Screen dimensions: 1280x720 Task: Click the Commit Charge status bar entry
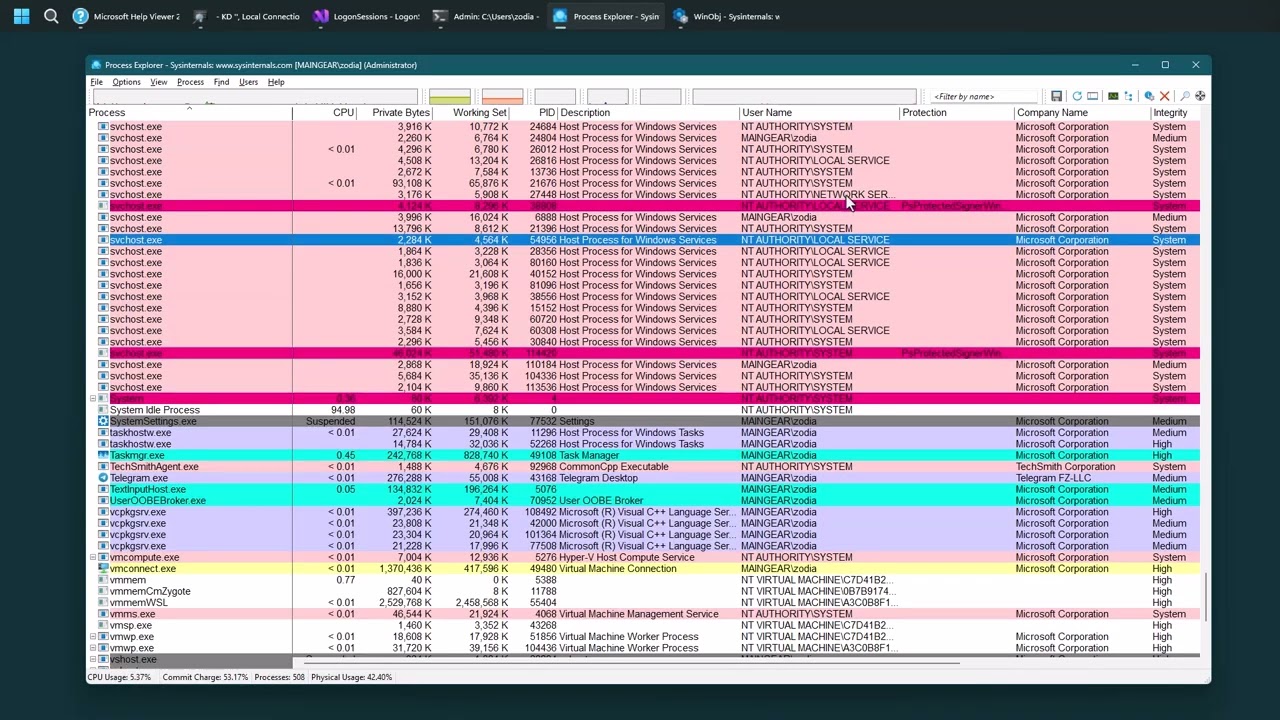pos(205,677)
